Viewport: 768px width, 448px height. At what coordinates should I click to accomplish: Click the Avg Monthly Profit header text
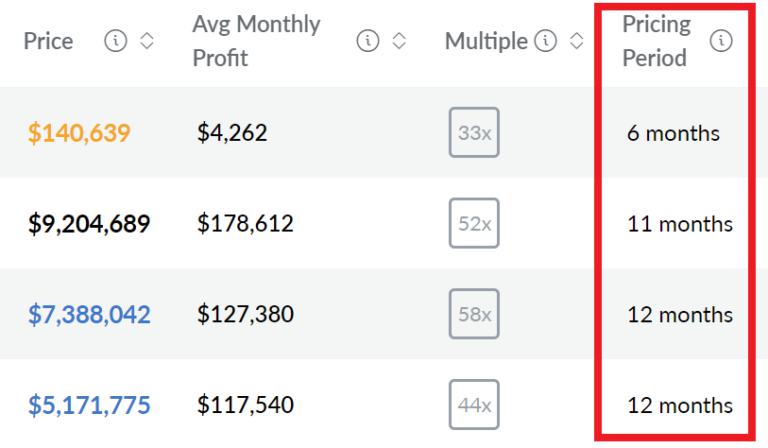click(x=256, y=41)
